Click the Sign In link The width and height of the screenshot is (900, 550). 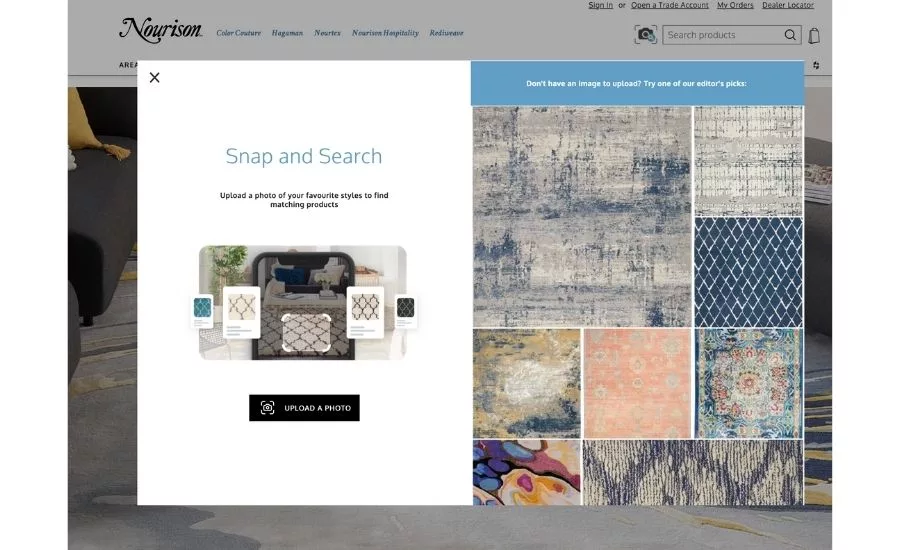[x=601, y=5]
